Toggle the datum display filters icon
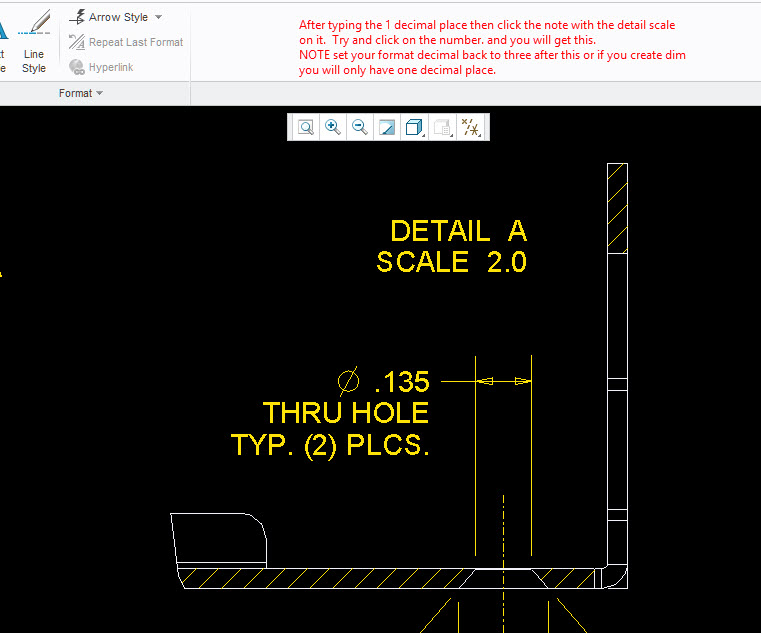The height and width of the screenshot is (633, 761). point(470,128)
